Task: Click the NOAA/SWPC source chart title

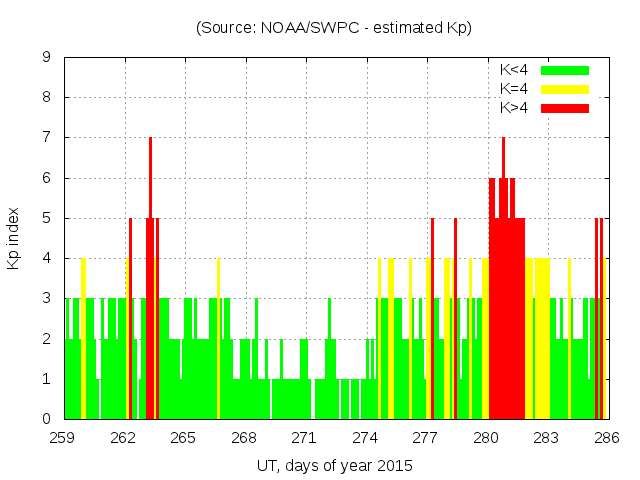Action: pos(334,28)
